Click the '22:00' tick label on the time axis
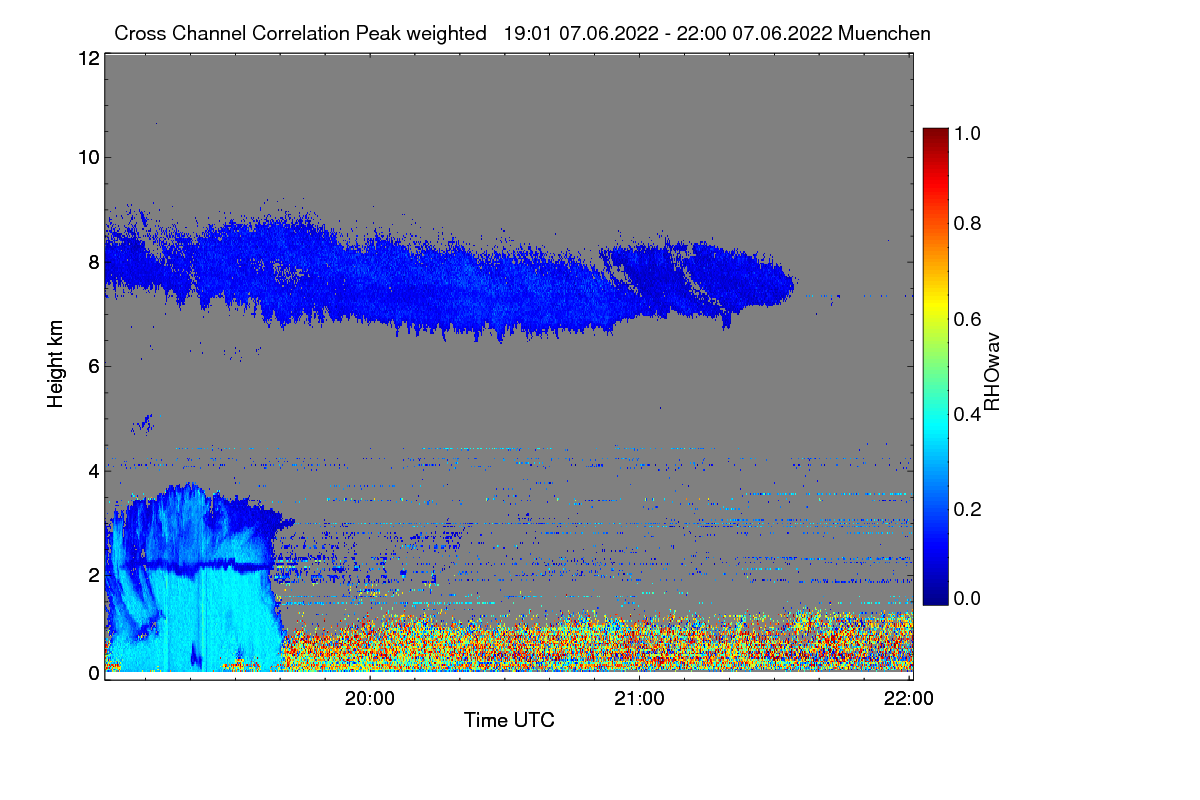Viewport: 1200px width, 800px height. coord(910,699)
